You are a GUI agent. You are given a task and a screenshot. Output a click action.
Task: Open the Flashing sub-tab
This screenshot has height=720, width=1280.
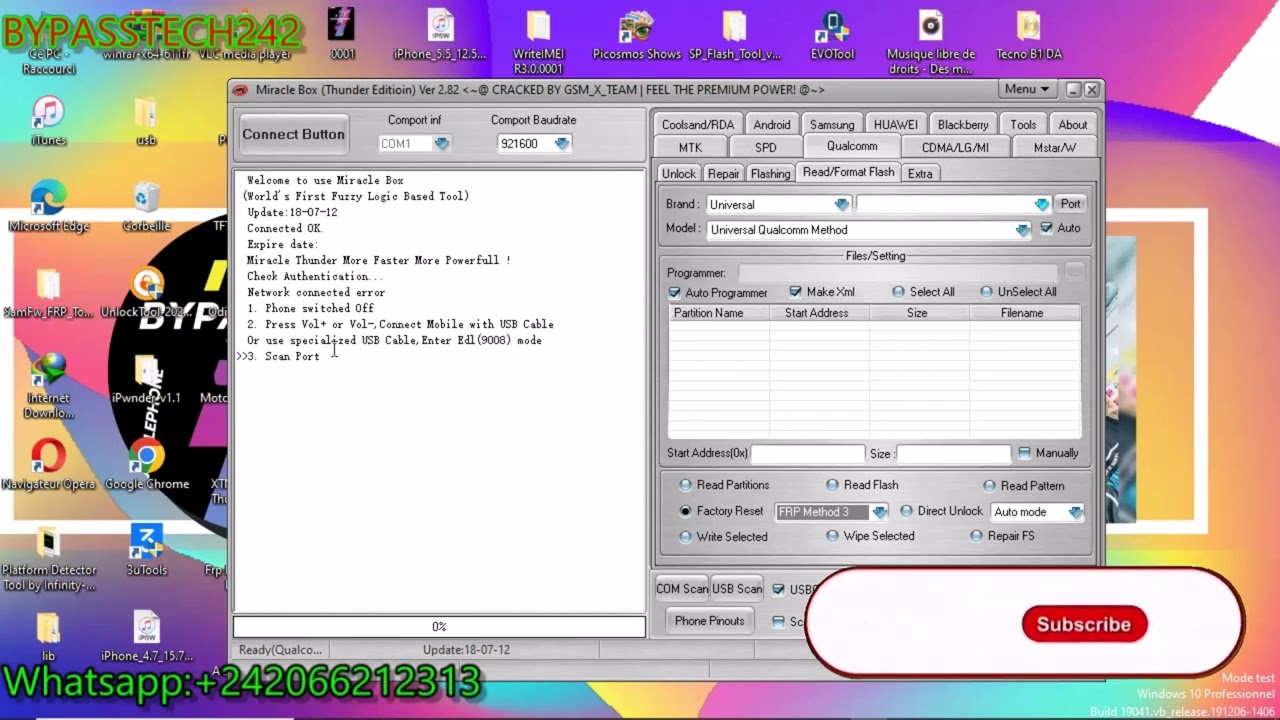770,173
